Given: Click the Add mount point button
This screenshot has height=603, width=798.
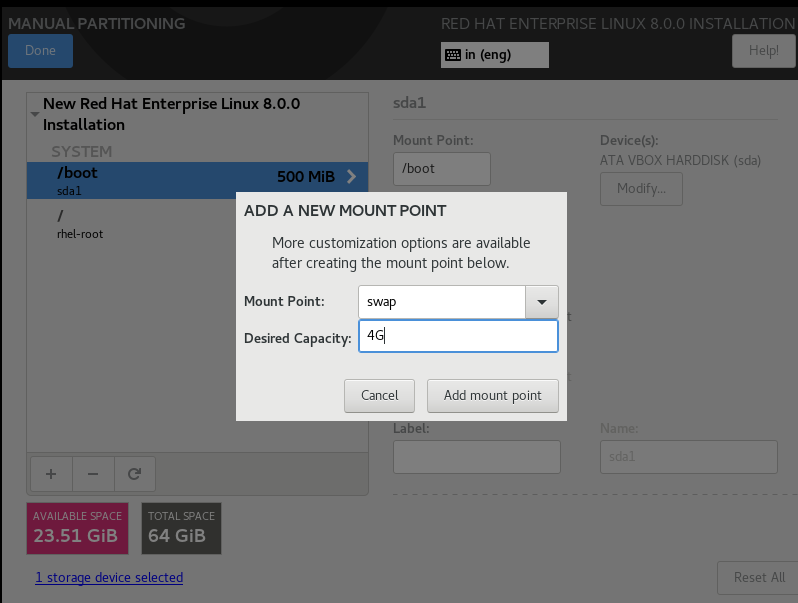Looking at the screenshot, I should point(493,395).
